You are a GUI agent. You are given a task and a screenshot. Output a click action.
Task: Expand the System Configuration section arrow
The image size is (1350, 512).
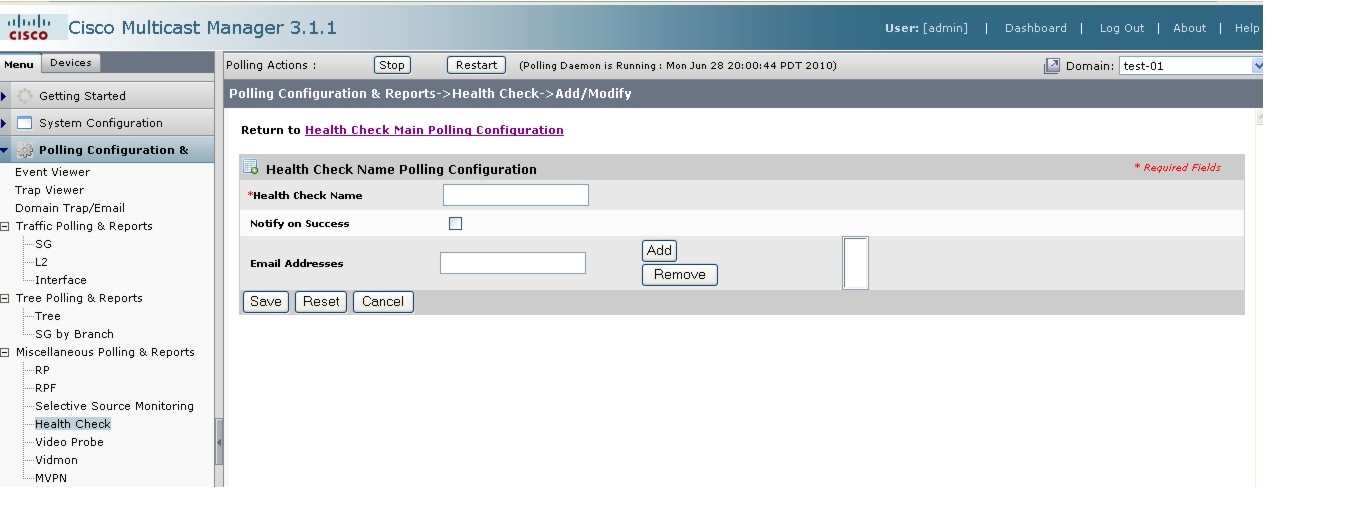pos(4,123)
